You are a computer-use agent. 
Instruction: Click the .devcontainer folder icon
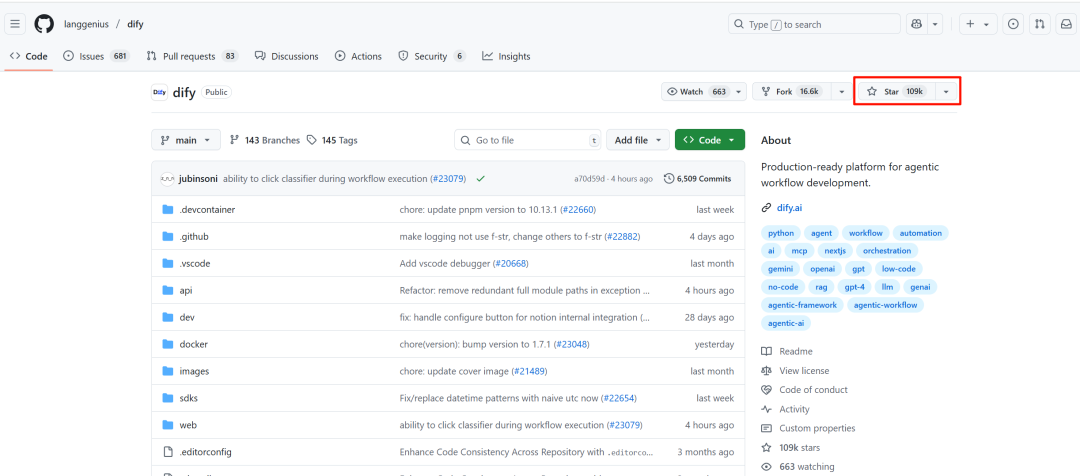coord(167,209)
